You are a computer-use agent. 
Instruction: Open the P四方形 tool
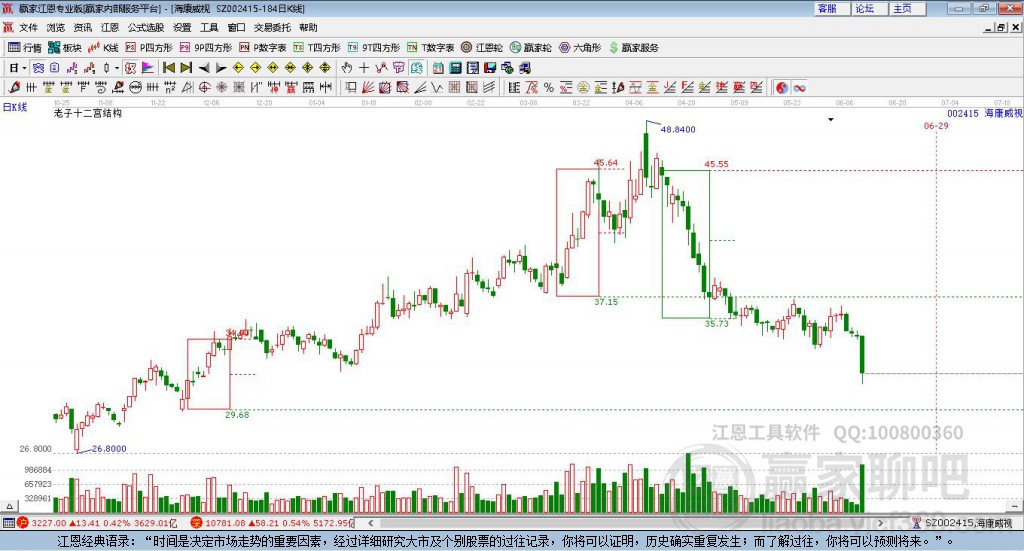(x=149, y=48)
